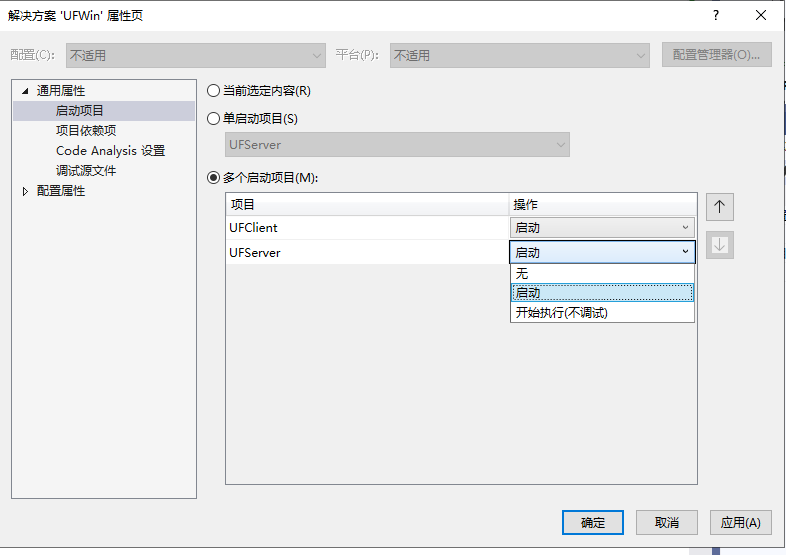
Task: Select the 当前选定内容 radio button
Action: tap(214, 91)
